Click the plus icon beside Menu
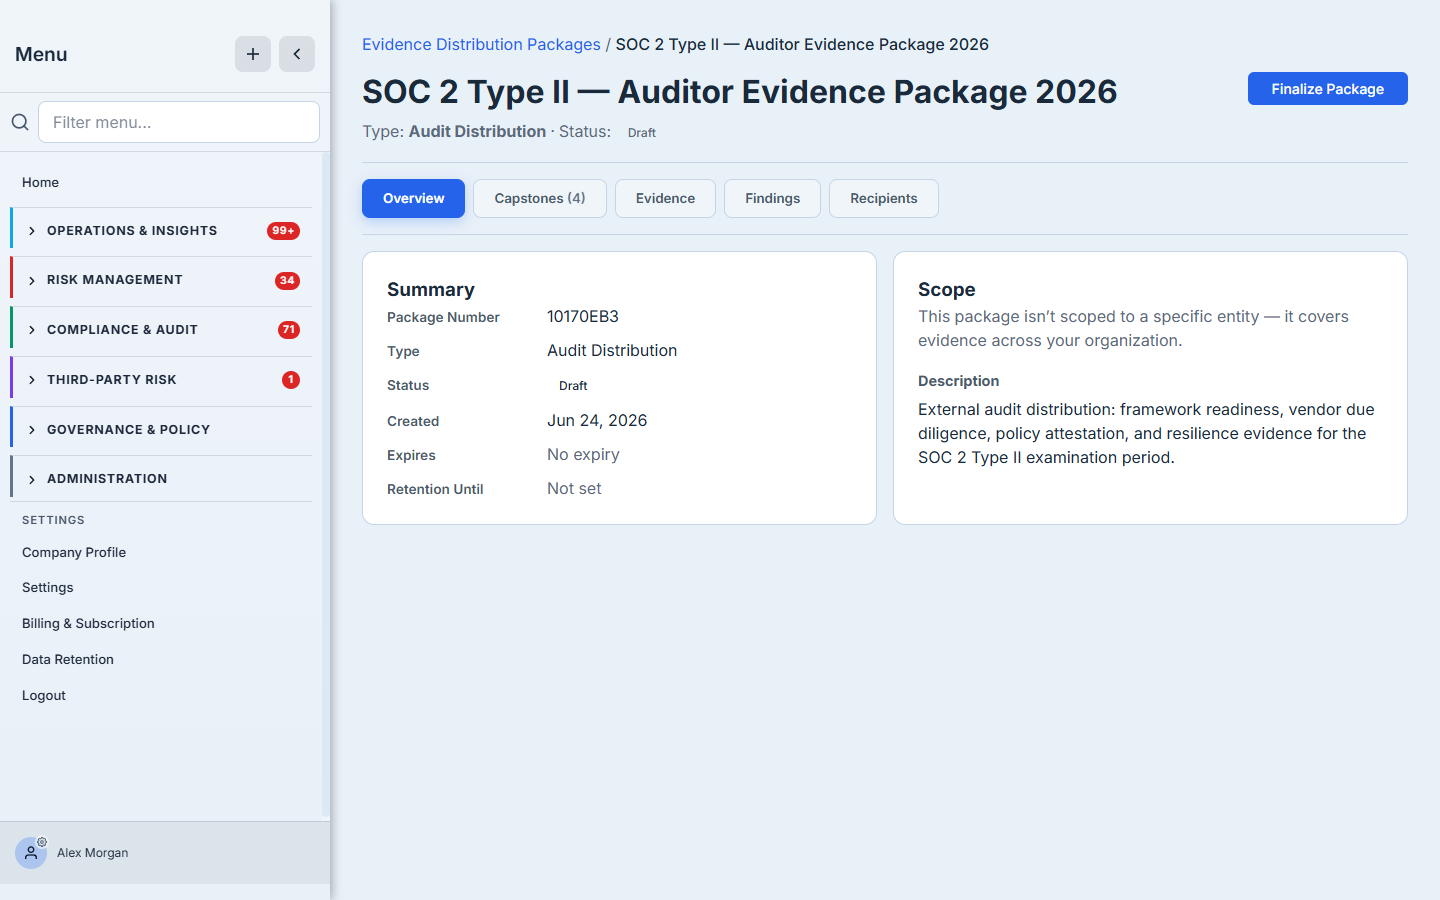Screen dimensions: 1440x900 click(253, 54)
